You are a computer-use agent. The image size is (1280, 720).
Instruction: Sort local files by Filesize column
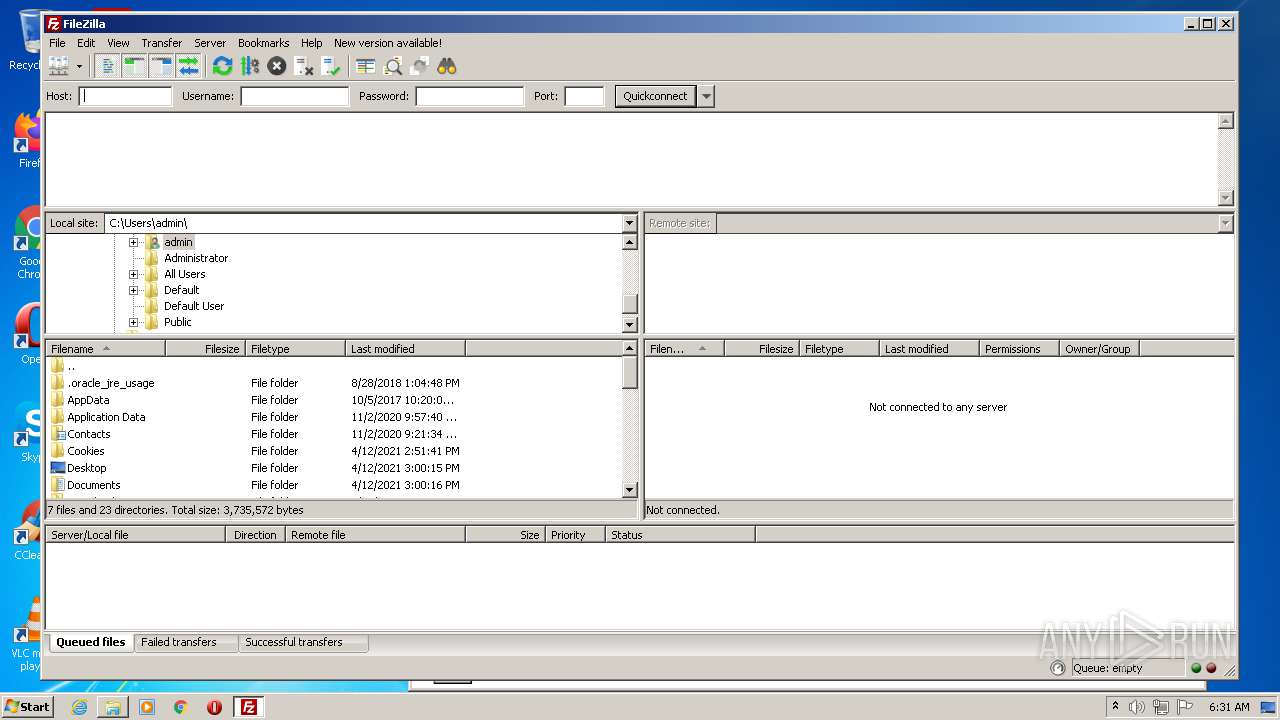coord(206,349)
